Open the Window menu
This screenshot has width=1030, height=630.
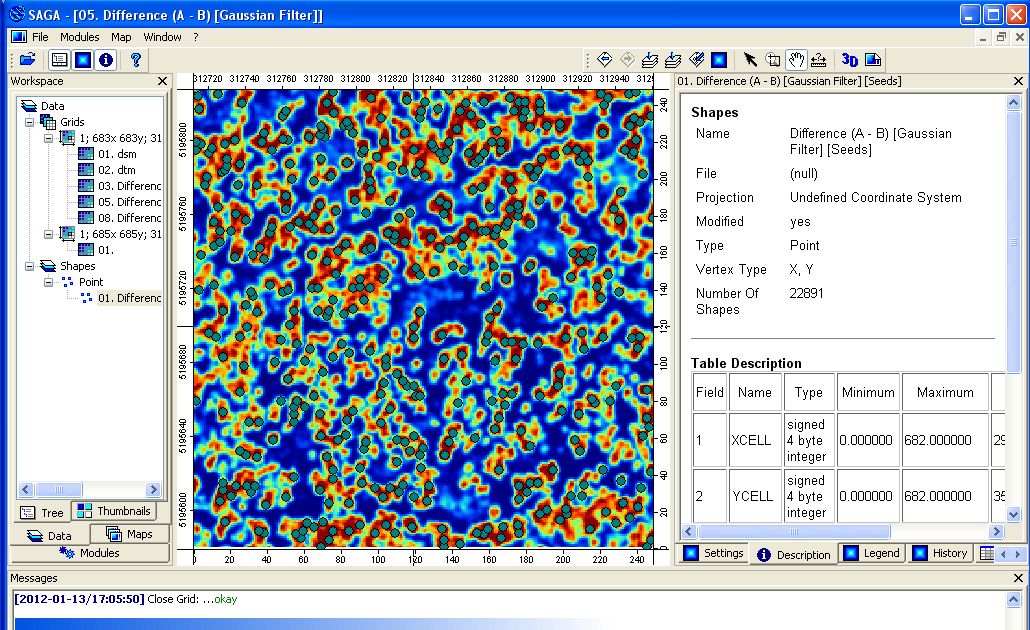point(162,37)
